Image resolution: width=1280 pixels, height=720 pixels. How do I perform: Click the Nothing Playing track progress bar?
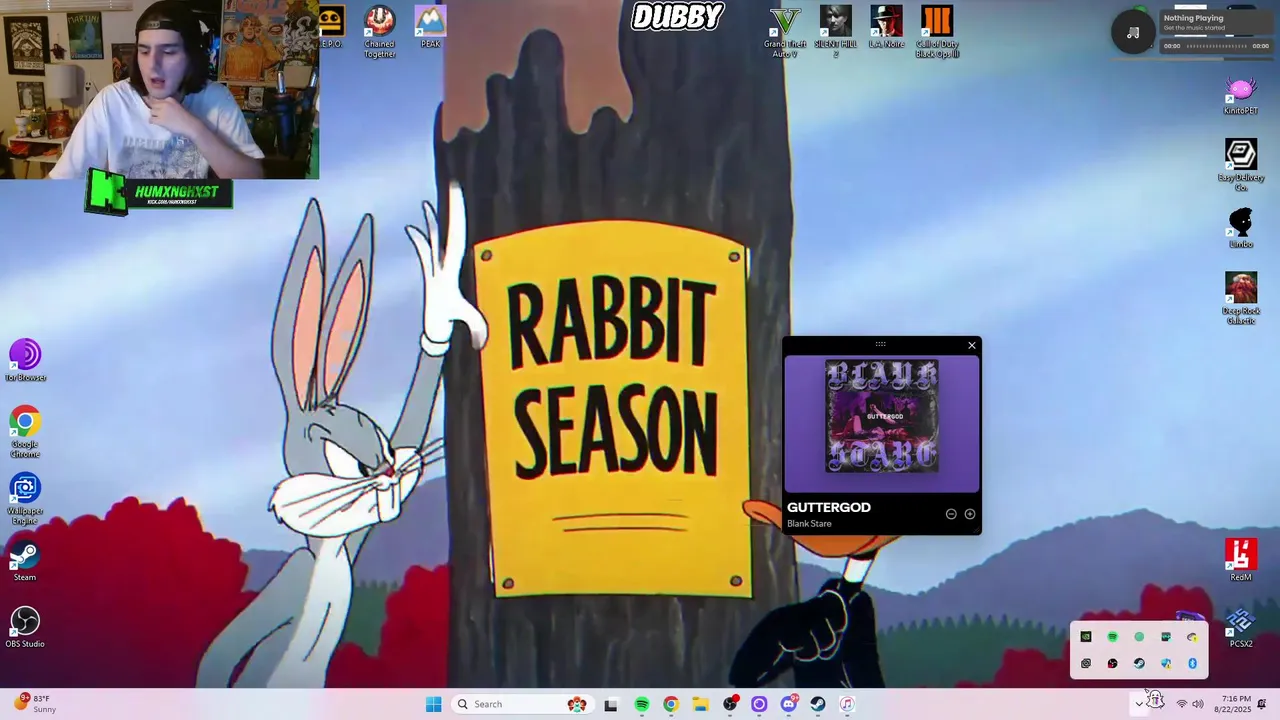pos(1216,46)
